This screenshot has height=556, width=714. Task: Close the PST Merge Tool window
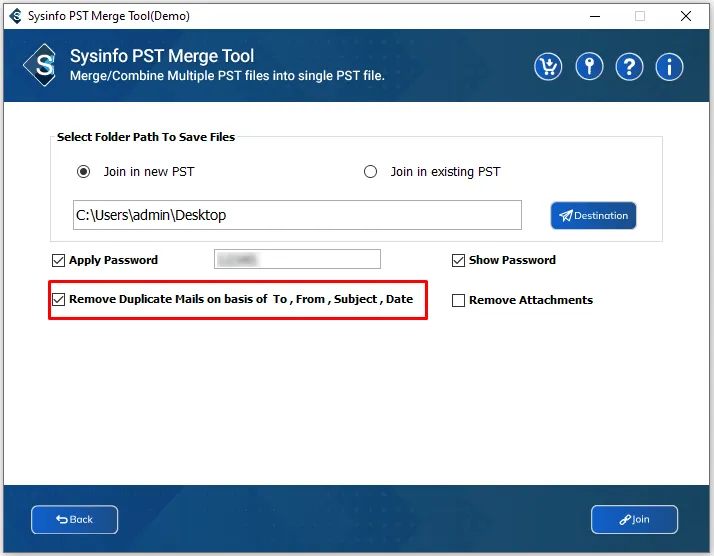[x=686, y=16]
